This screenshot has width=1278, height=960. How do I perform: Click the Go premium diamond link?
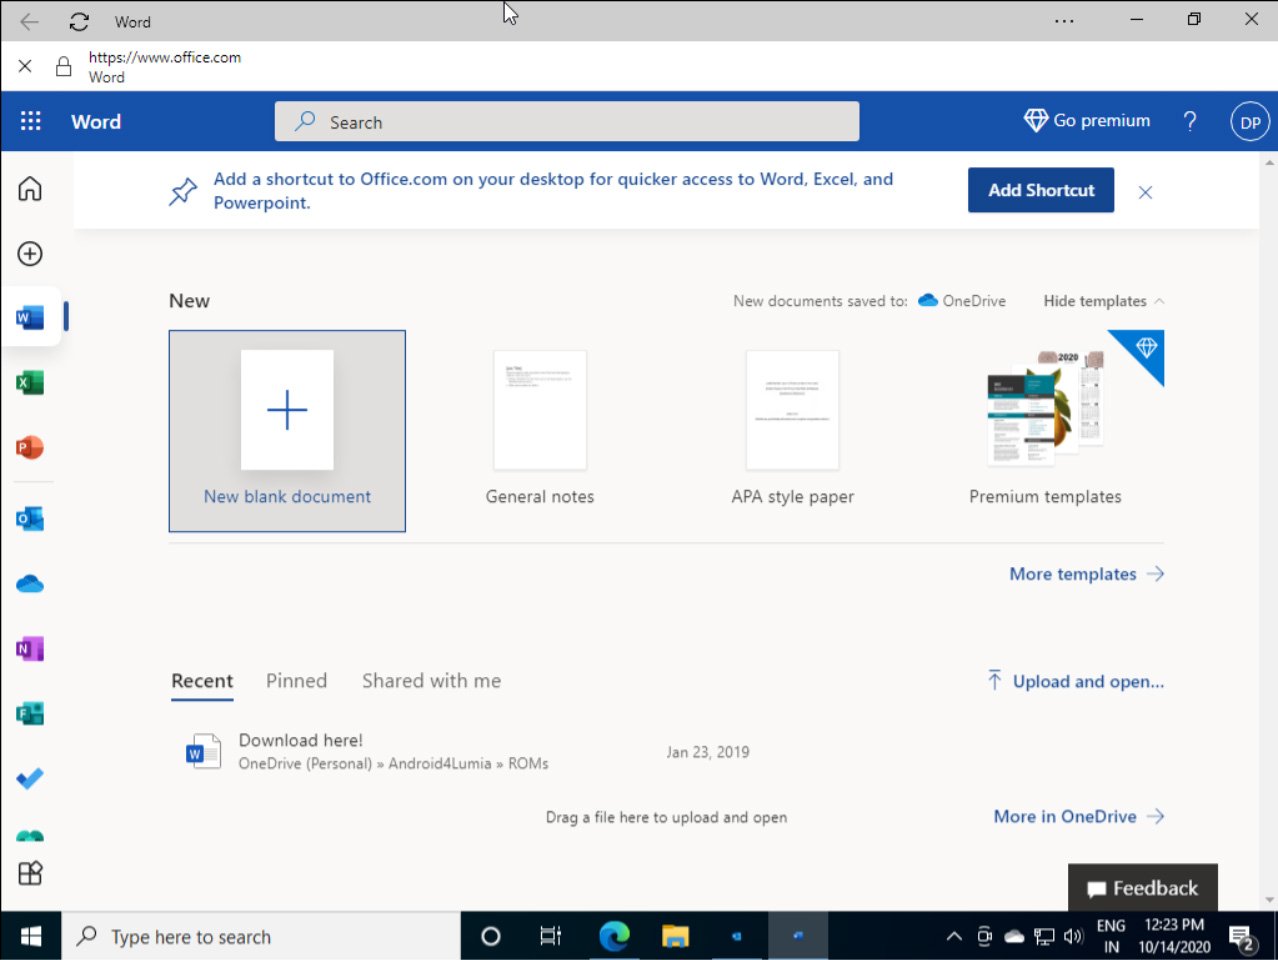point(1087,120)
